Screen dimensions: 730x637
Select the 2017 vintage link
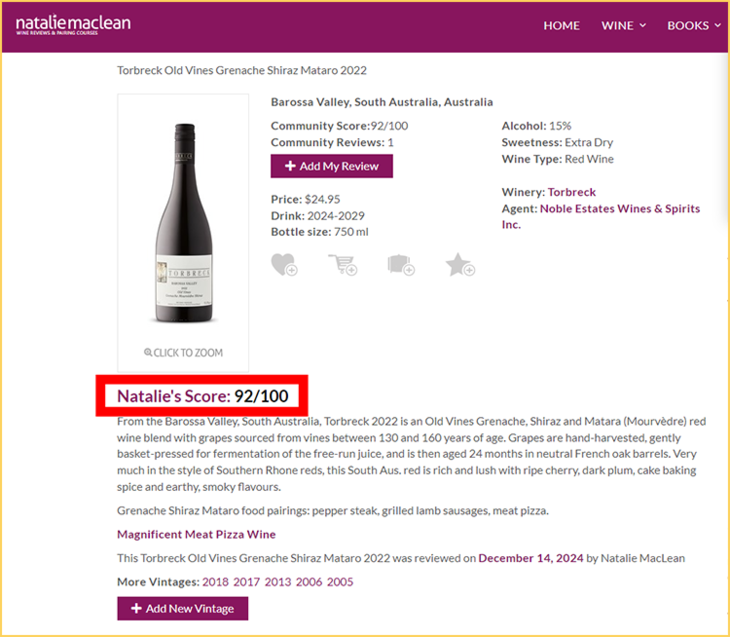pyautogui.click(x=247, y=582)
